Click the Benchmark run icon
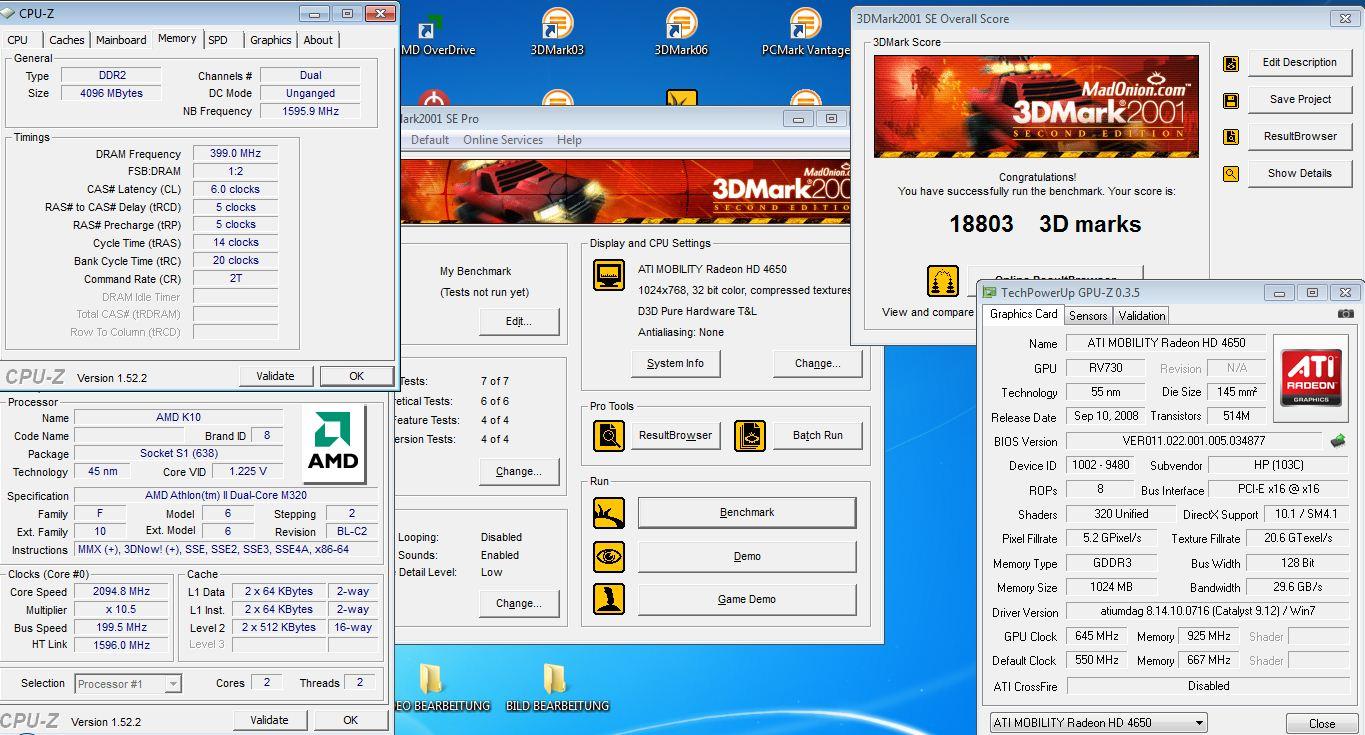1365x735 pixels. [x=609, y=513]
